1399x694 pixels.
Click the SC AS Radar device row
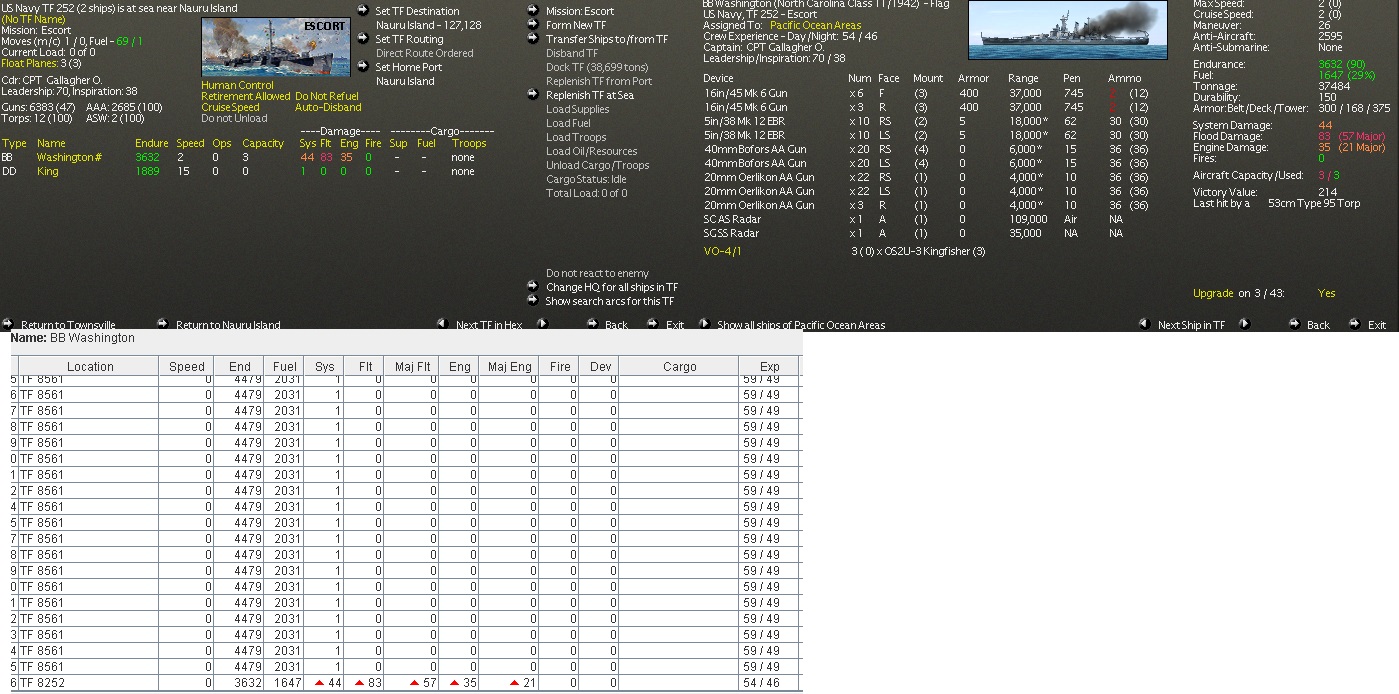(x=926, y=219)
